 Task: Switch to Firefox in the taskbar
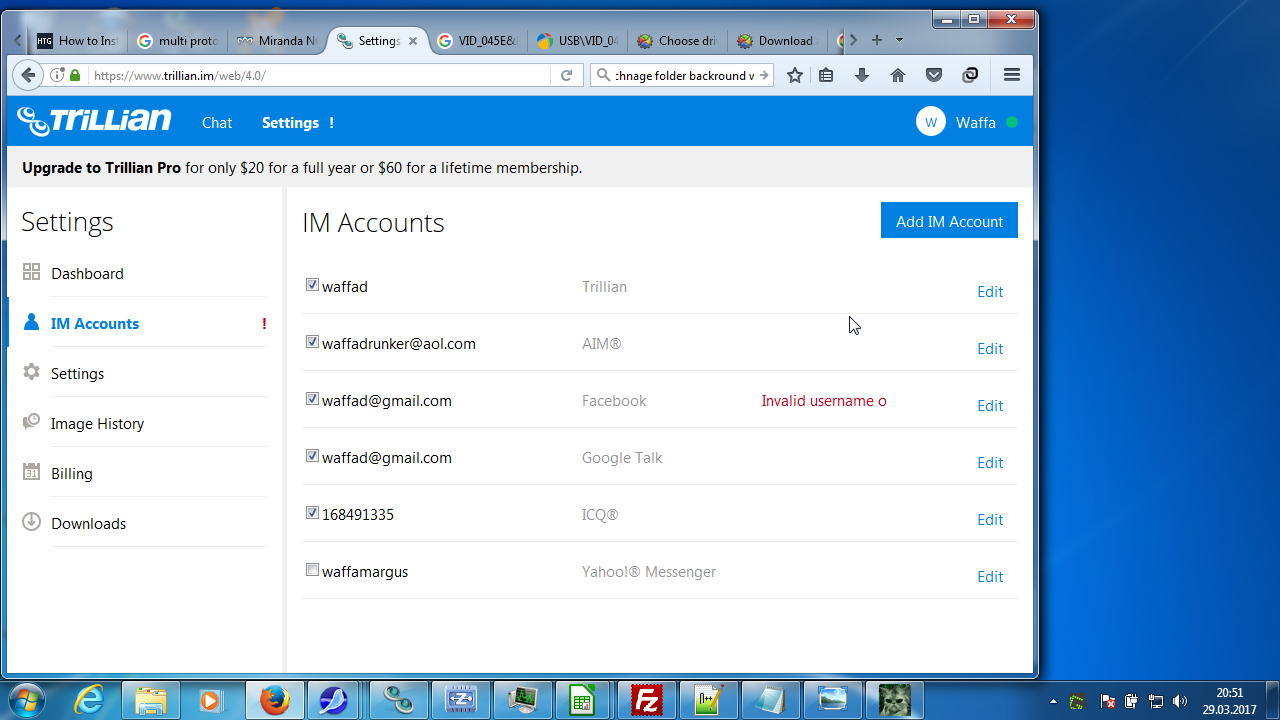pyautogui.click(x=274, y=700)
